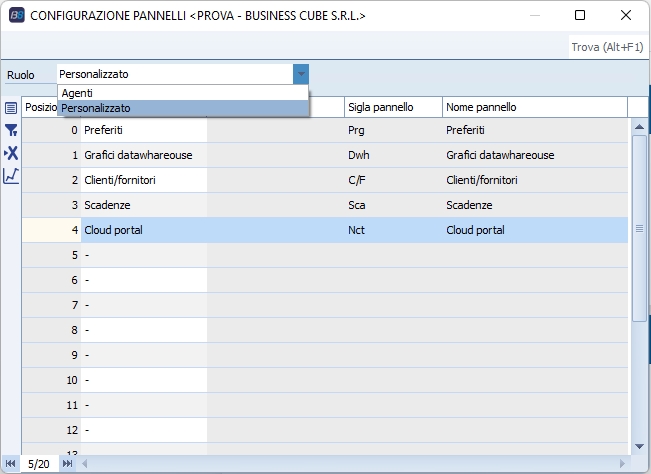Select Agenti from the role list
651x474 pixels.
click(x=183, y=93)
